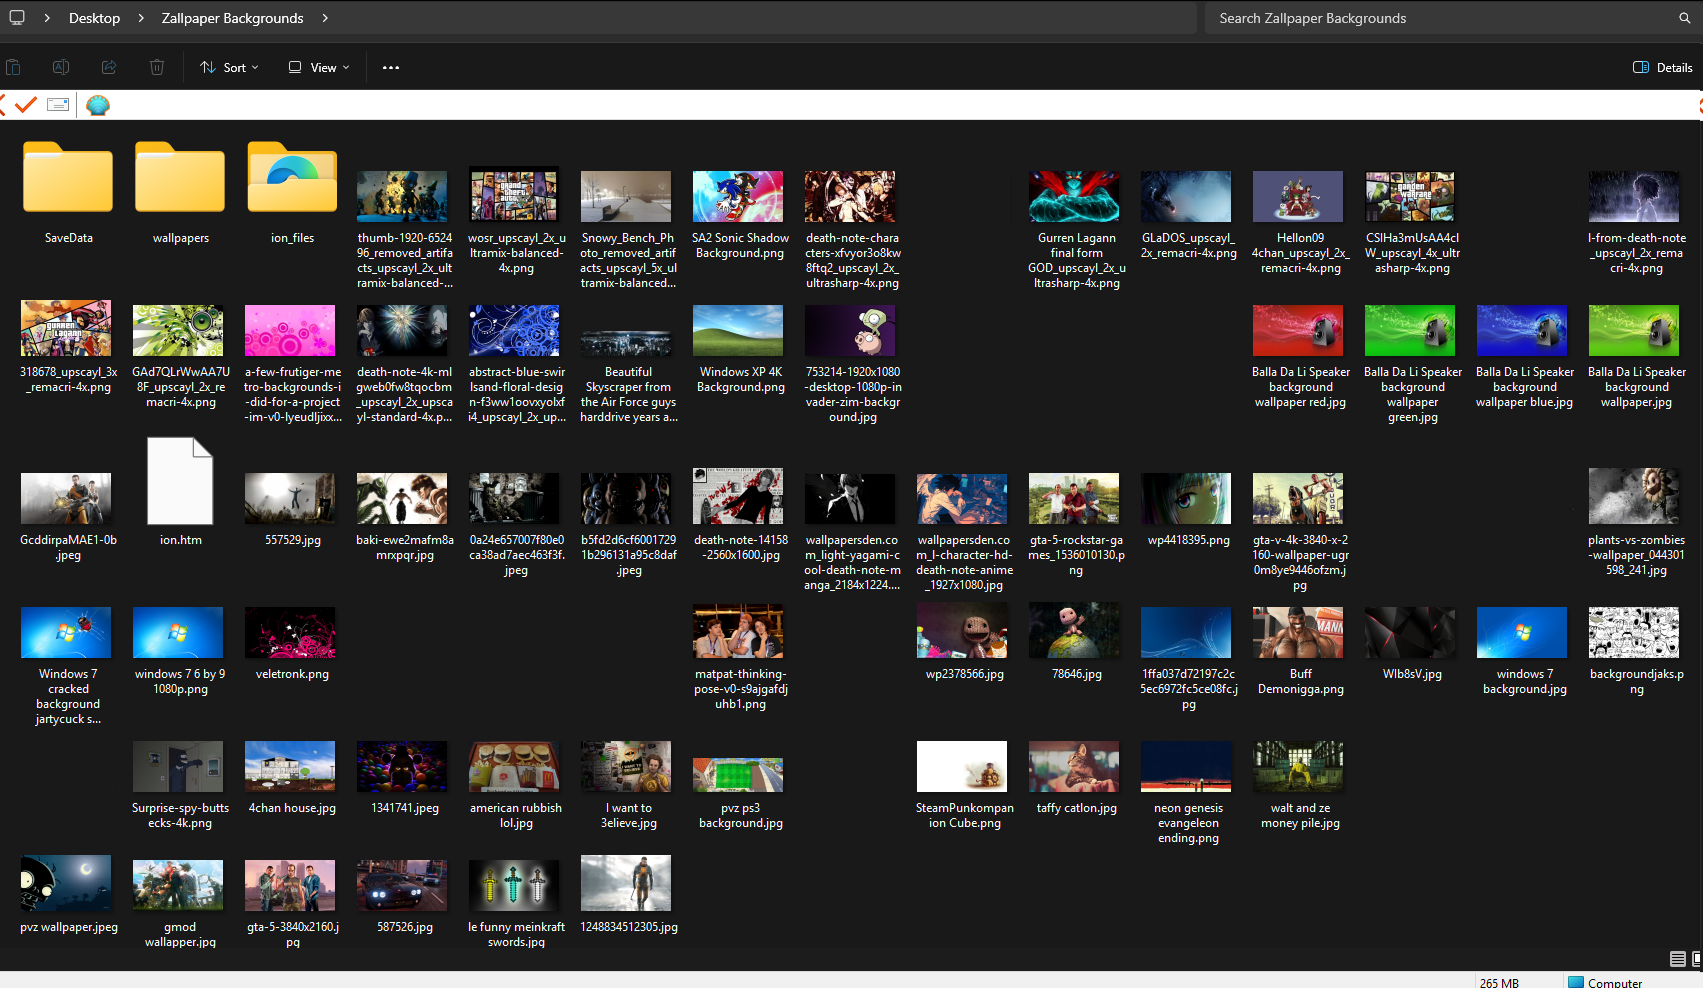1703x988 pixels.
Task: Select the WIb8sV.jpg thumbnail
Action: [1410, 632]
